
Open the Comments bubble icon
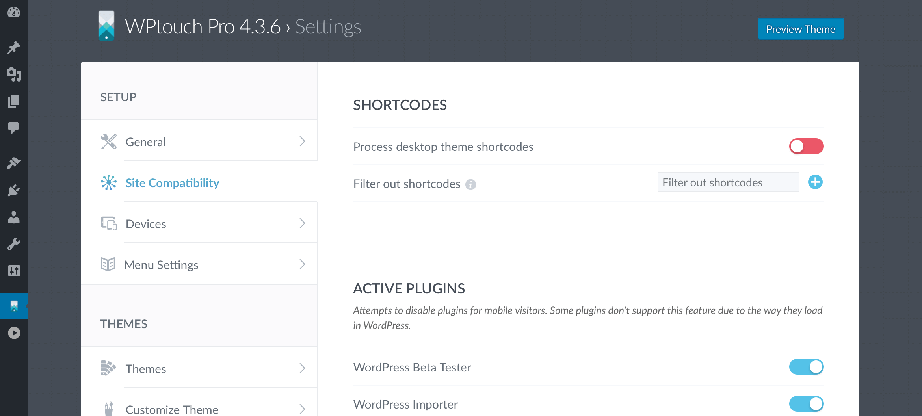14,128
